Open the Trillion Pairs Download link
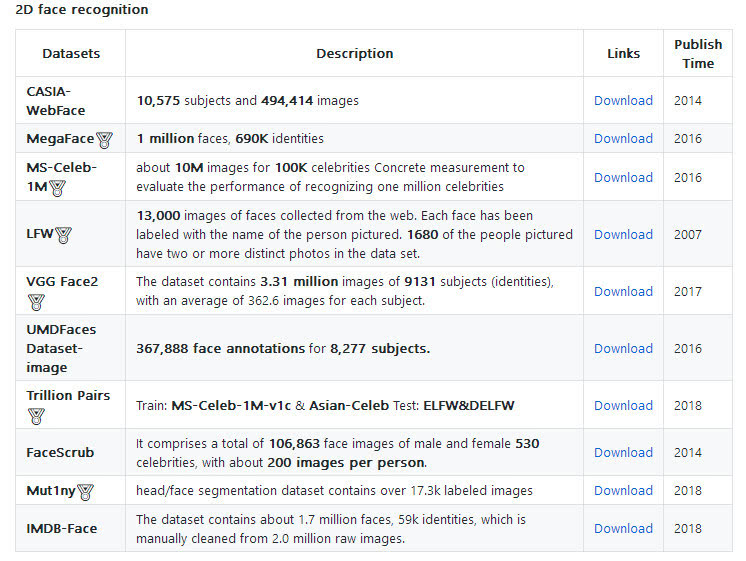Image resolution: width=746 pixels, height=561 pixels. click(x=623, y=406)
